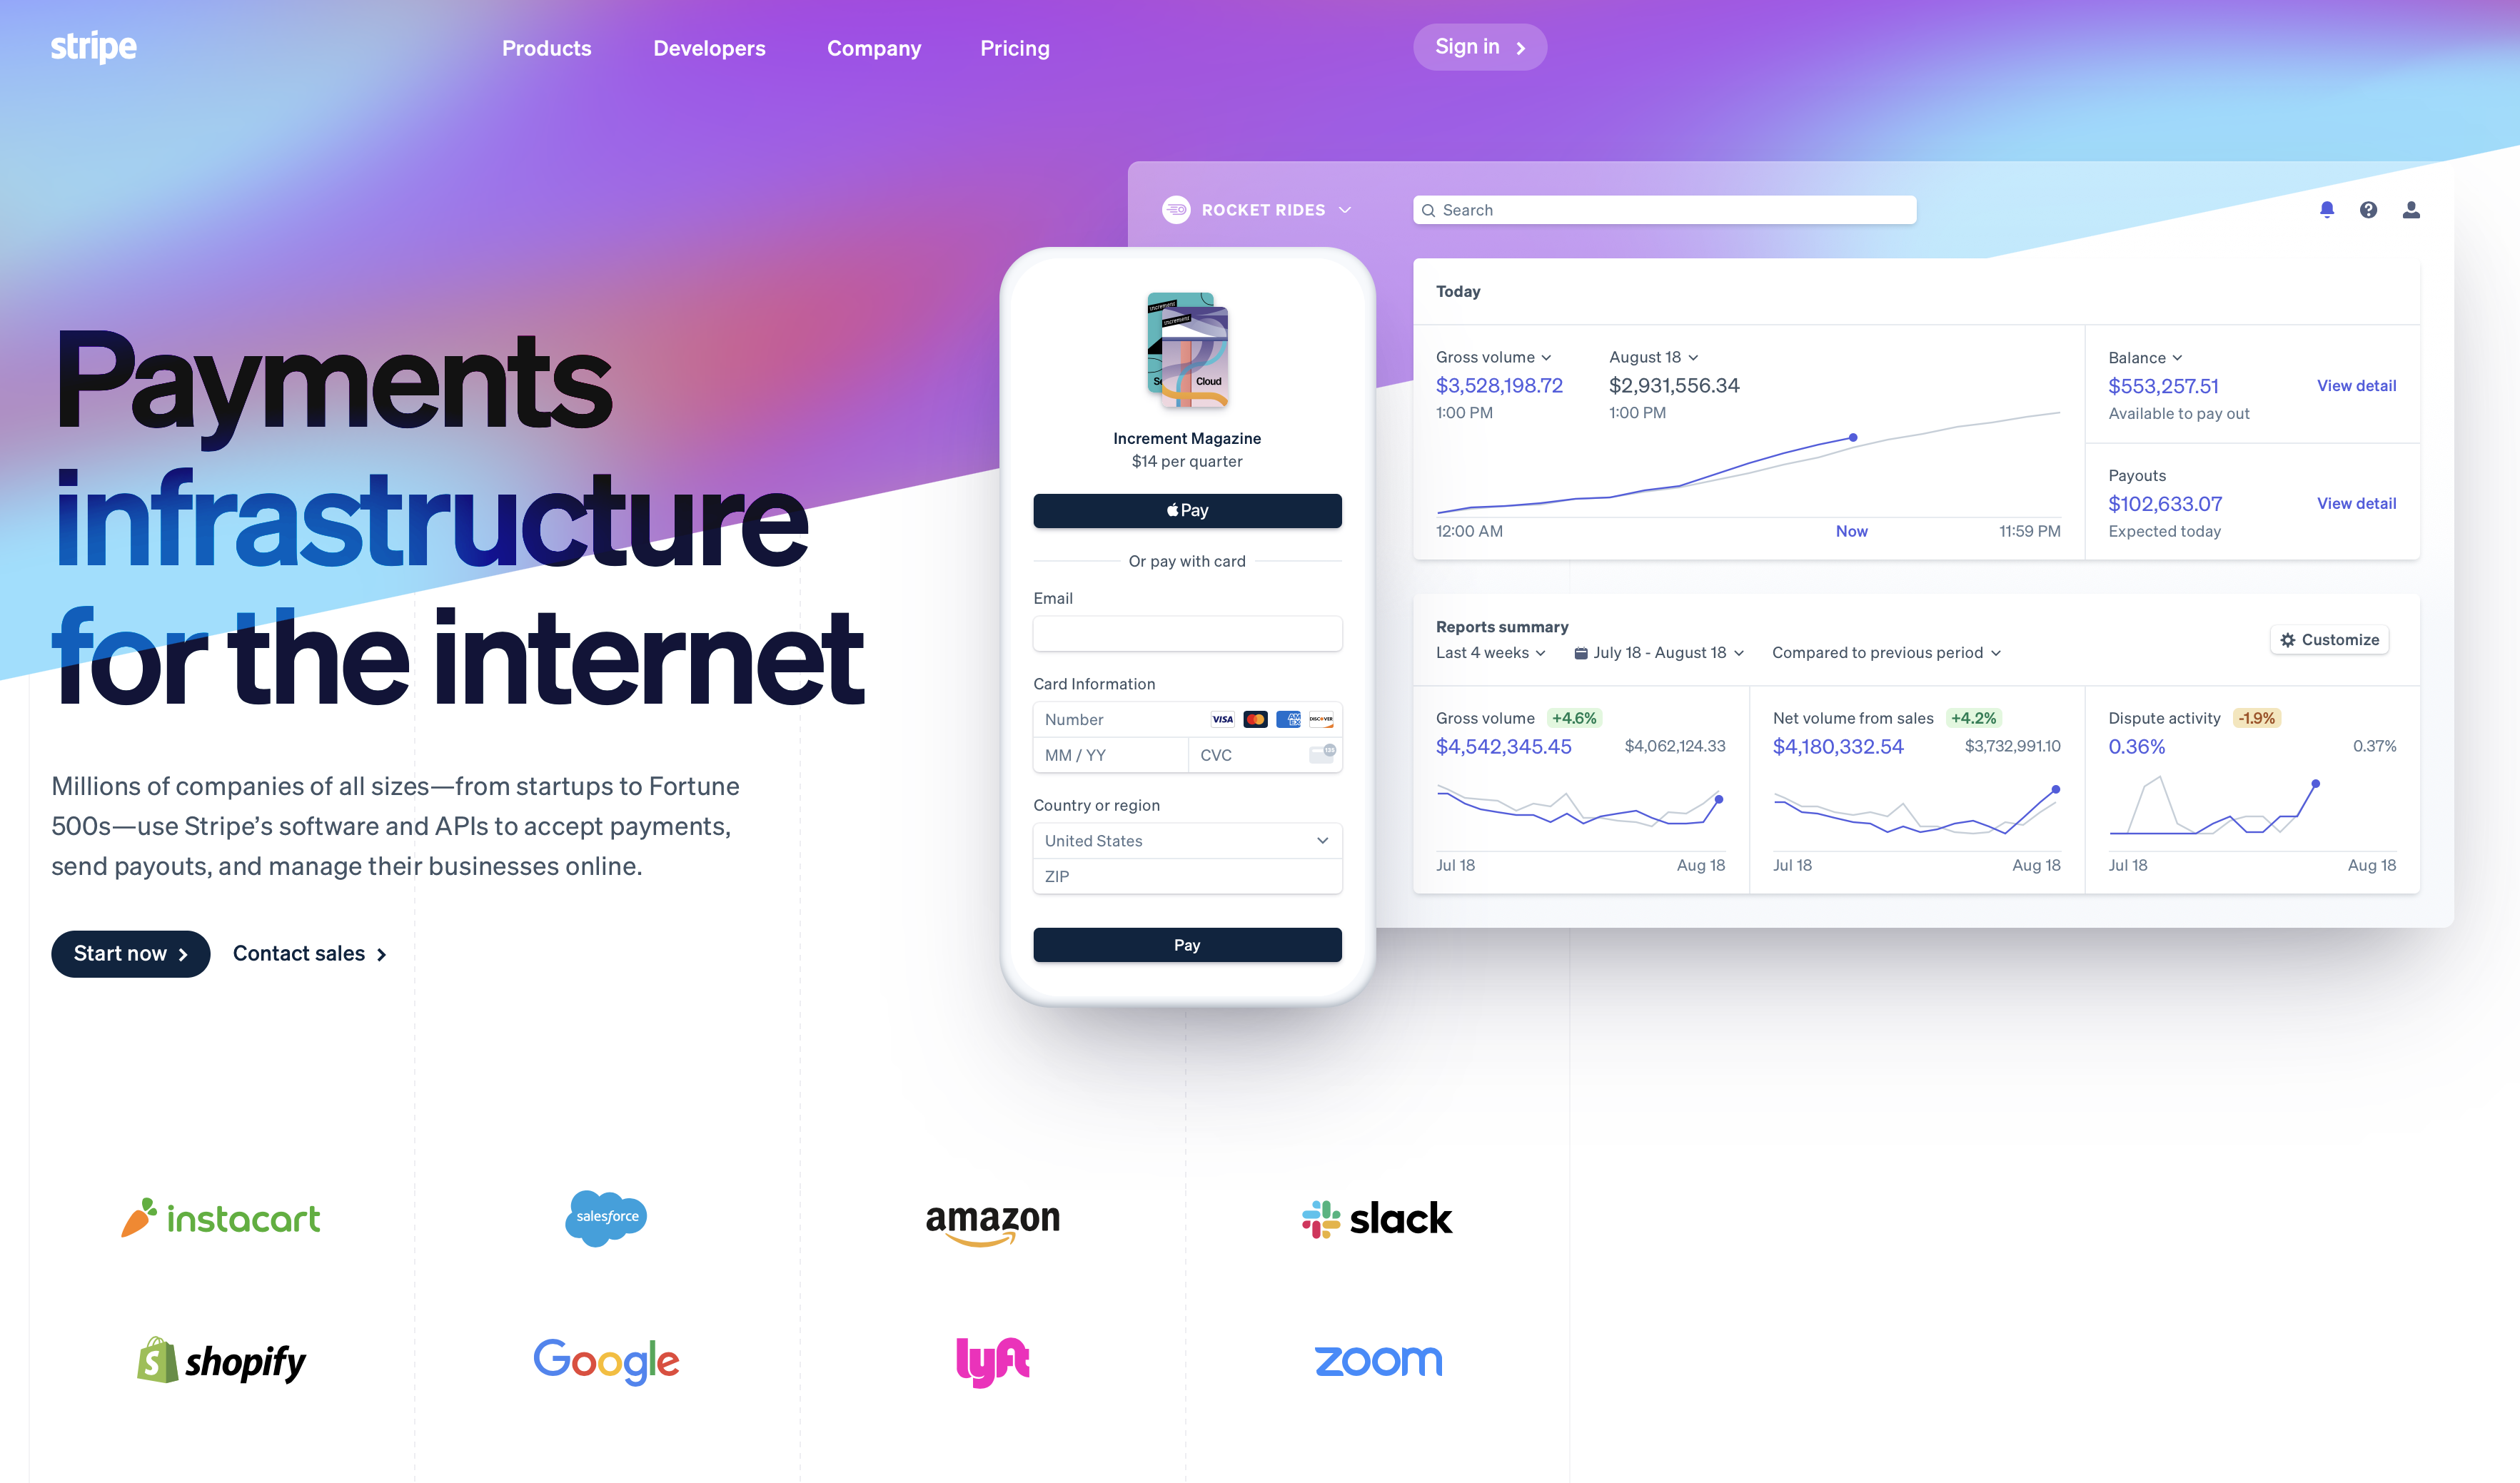The image size is (2520, 1483).
Task: Click the user profile icon
Action: [x=2411, y=210]
